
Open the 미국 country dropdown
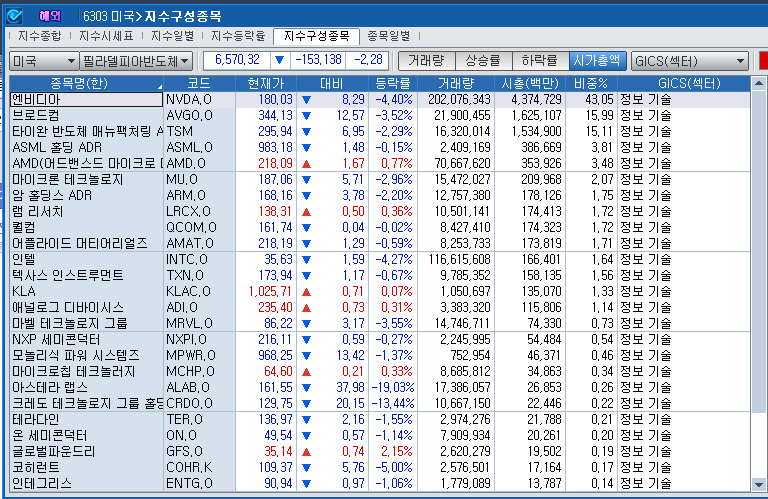tap(43, 61)
